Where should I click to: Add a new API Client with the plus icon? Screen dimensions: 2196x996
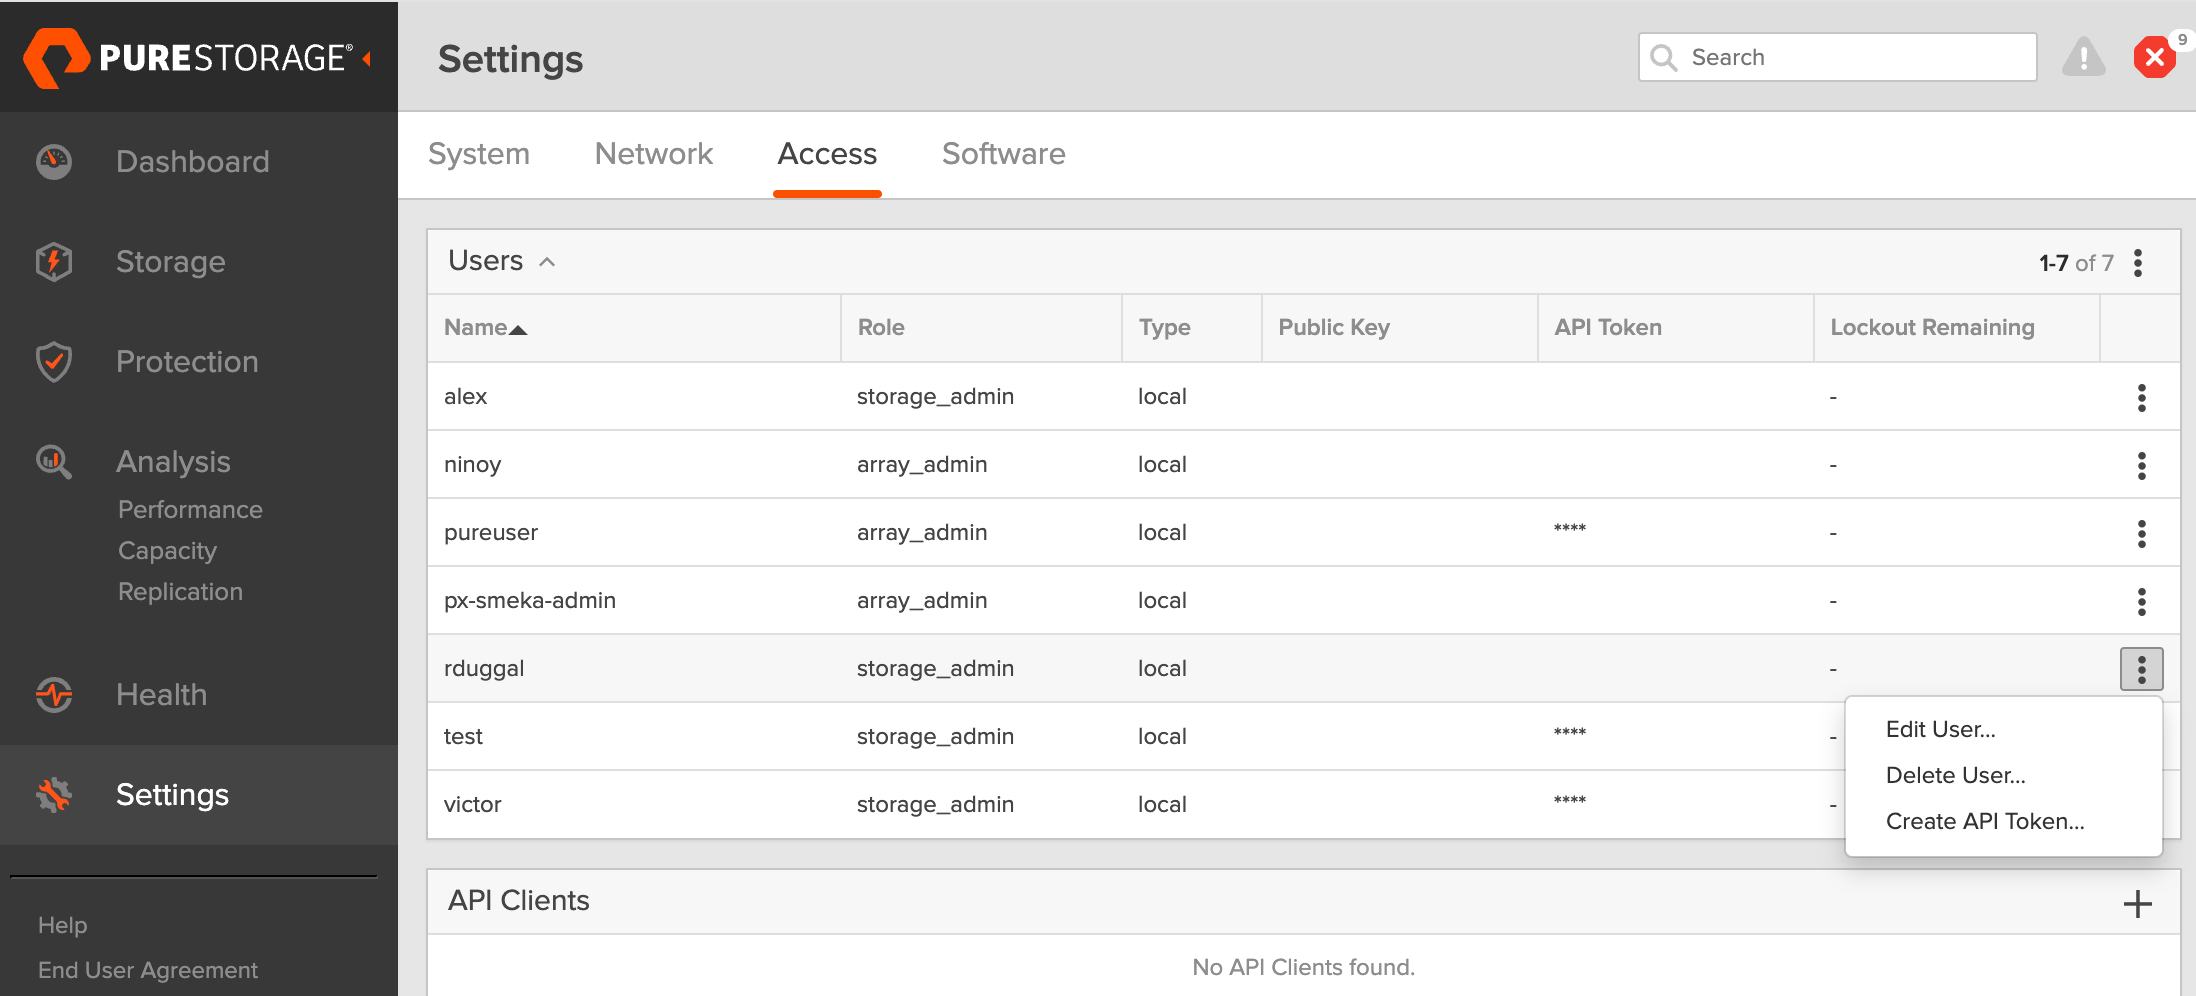click(x=2138, y=903)
